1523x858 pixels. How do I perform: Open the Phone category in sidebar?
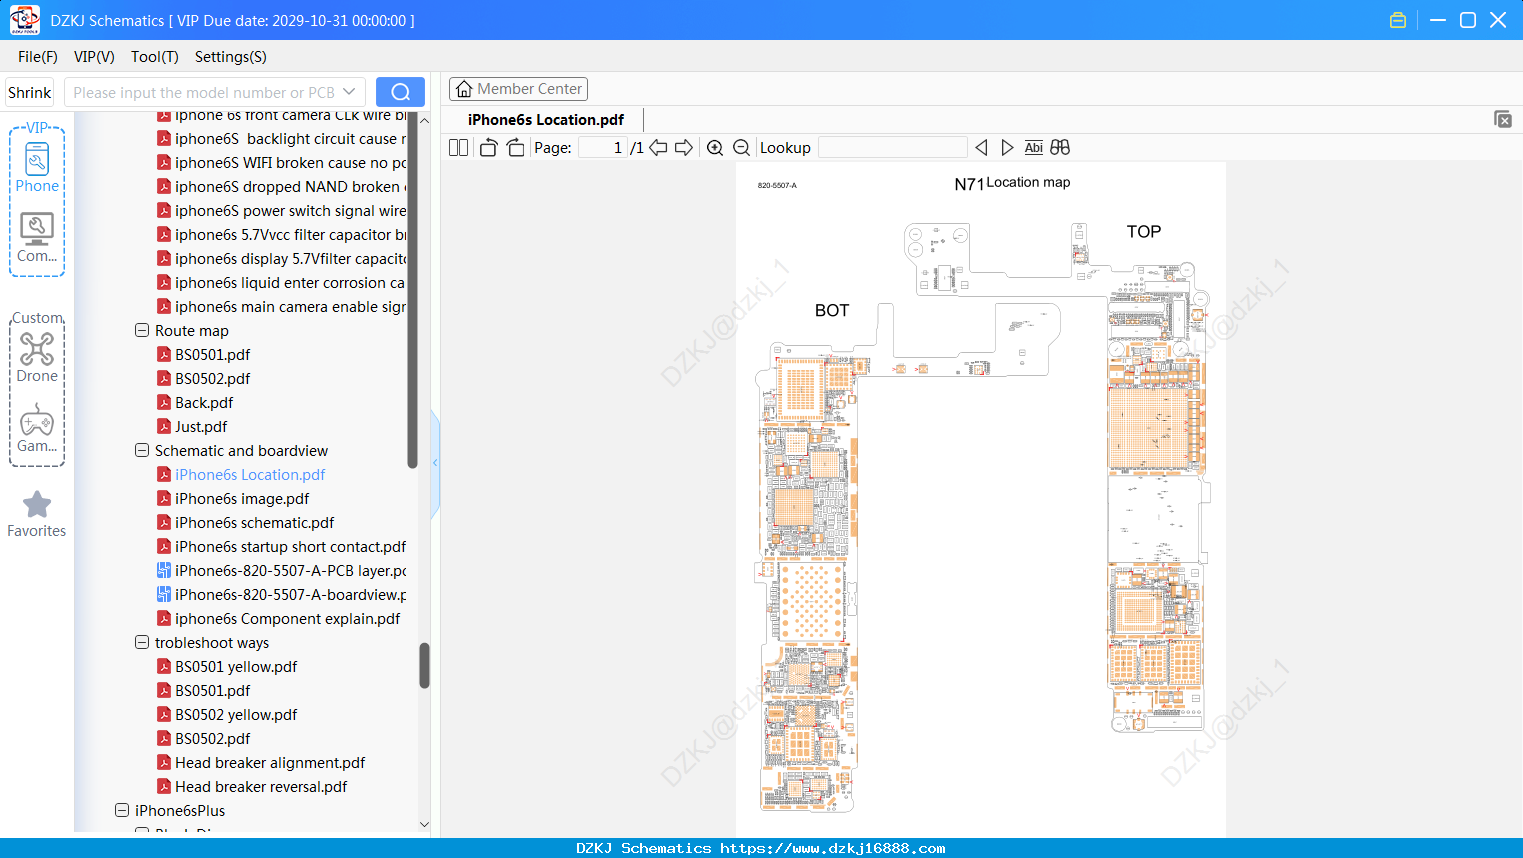click(37, 167)
